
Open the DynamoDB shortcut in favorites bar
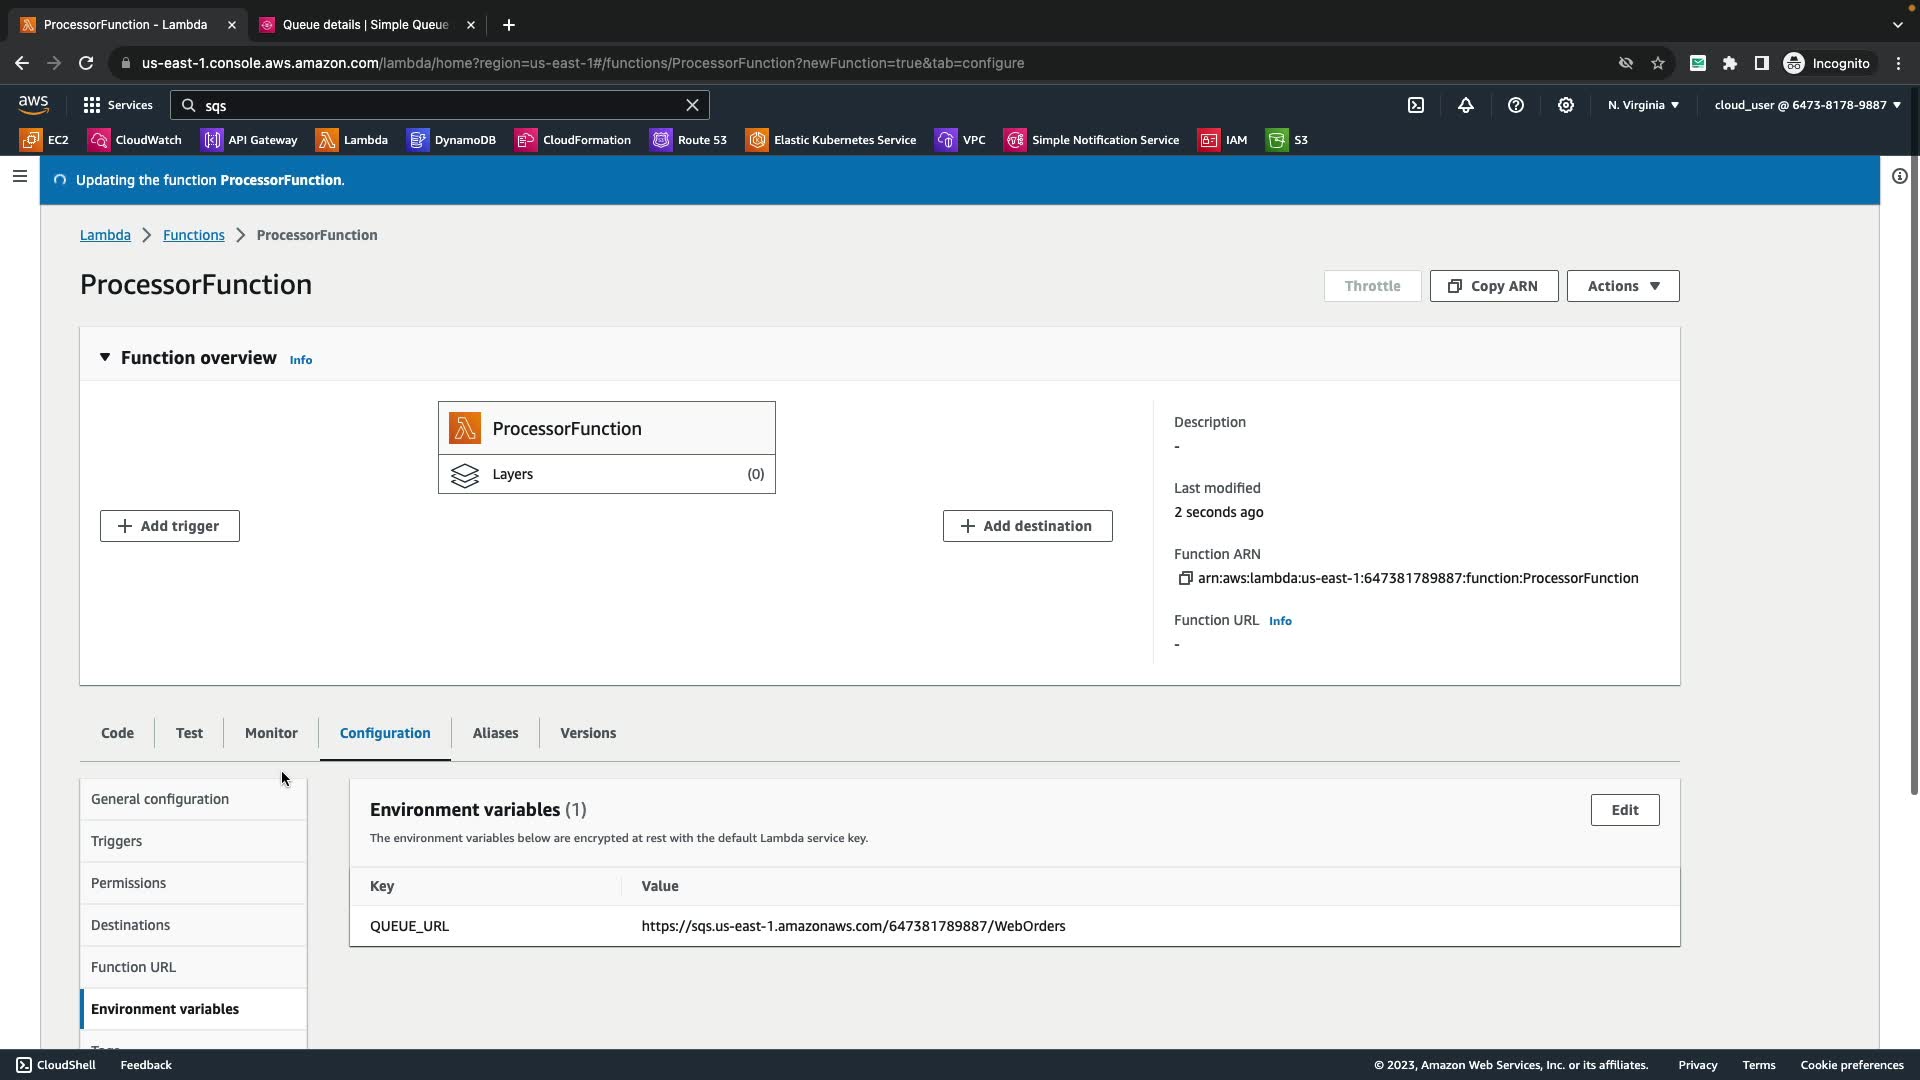(452, 140)
